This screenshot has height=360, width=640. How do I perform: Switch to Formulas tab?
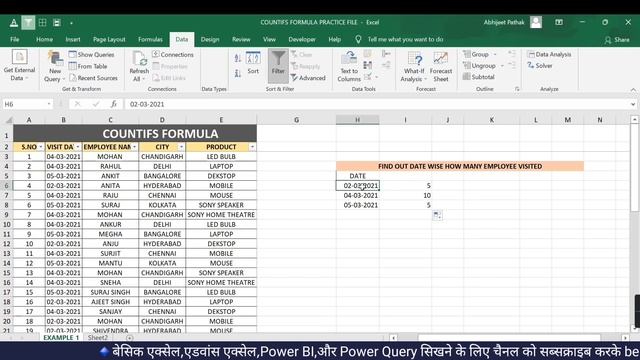click(150, 39)
